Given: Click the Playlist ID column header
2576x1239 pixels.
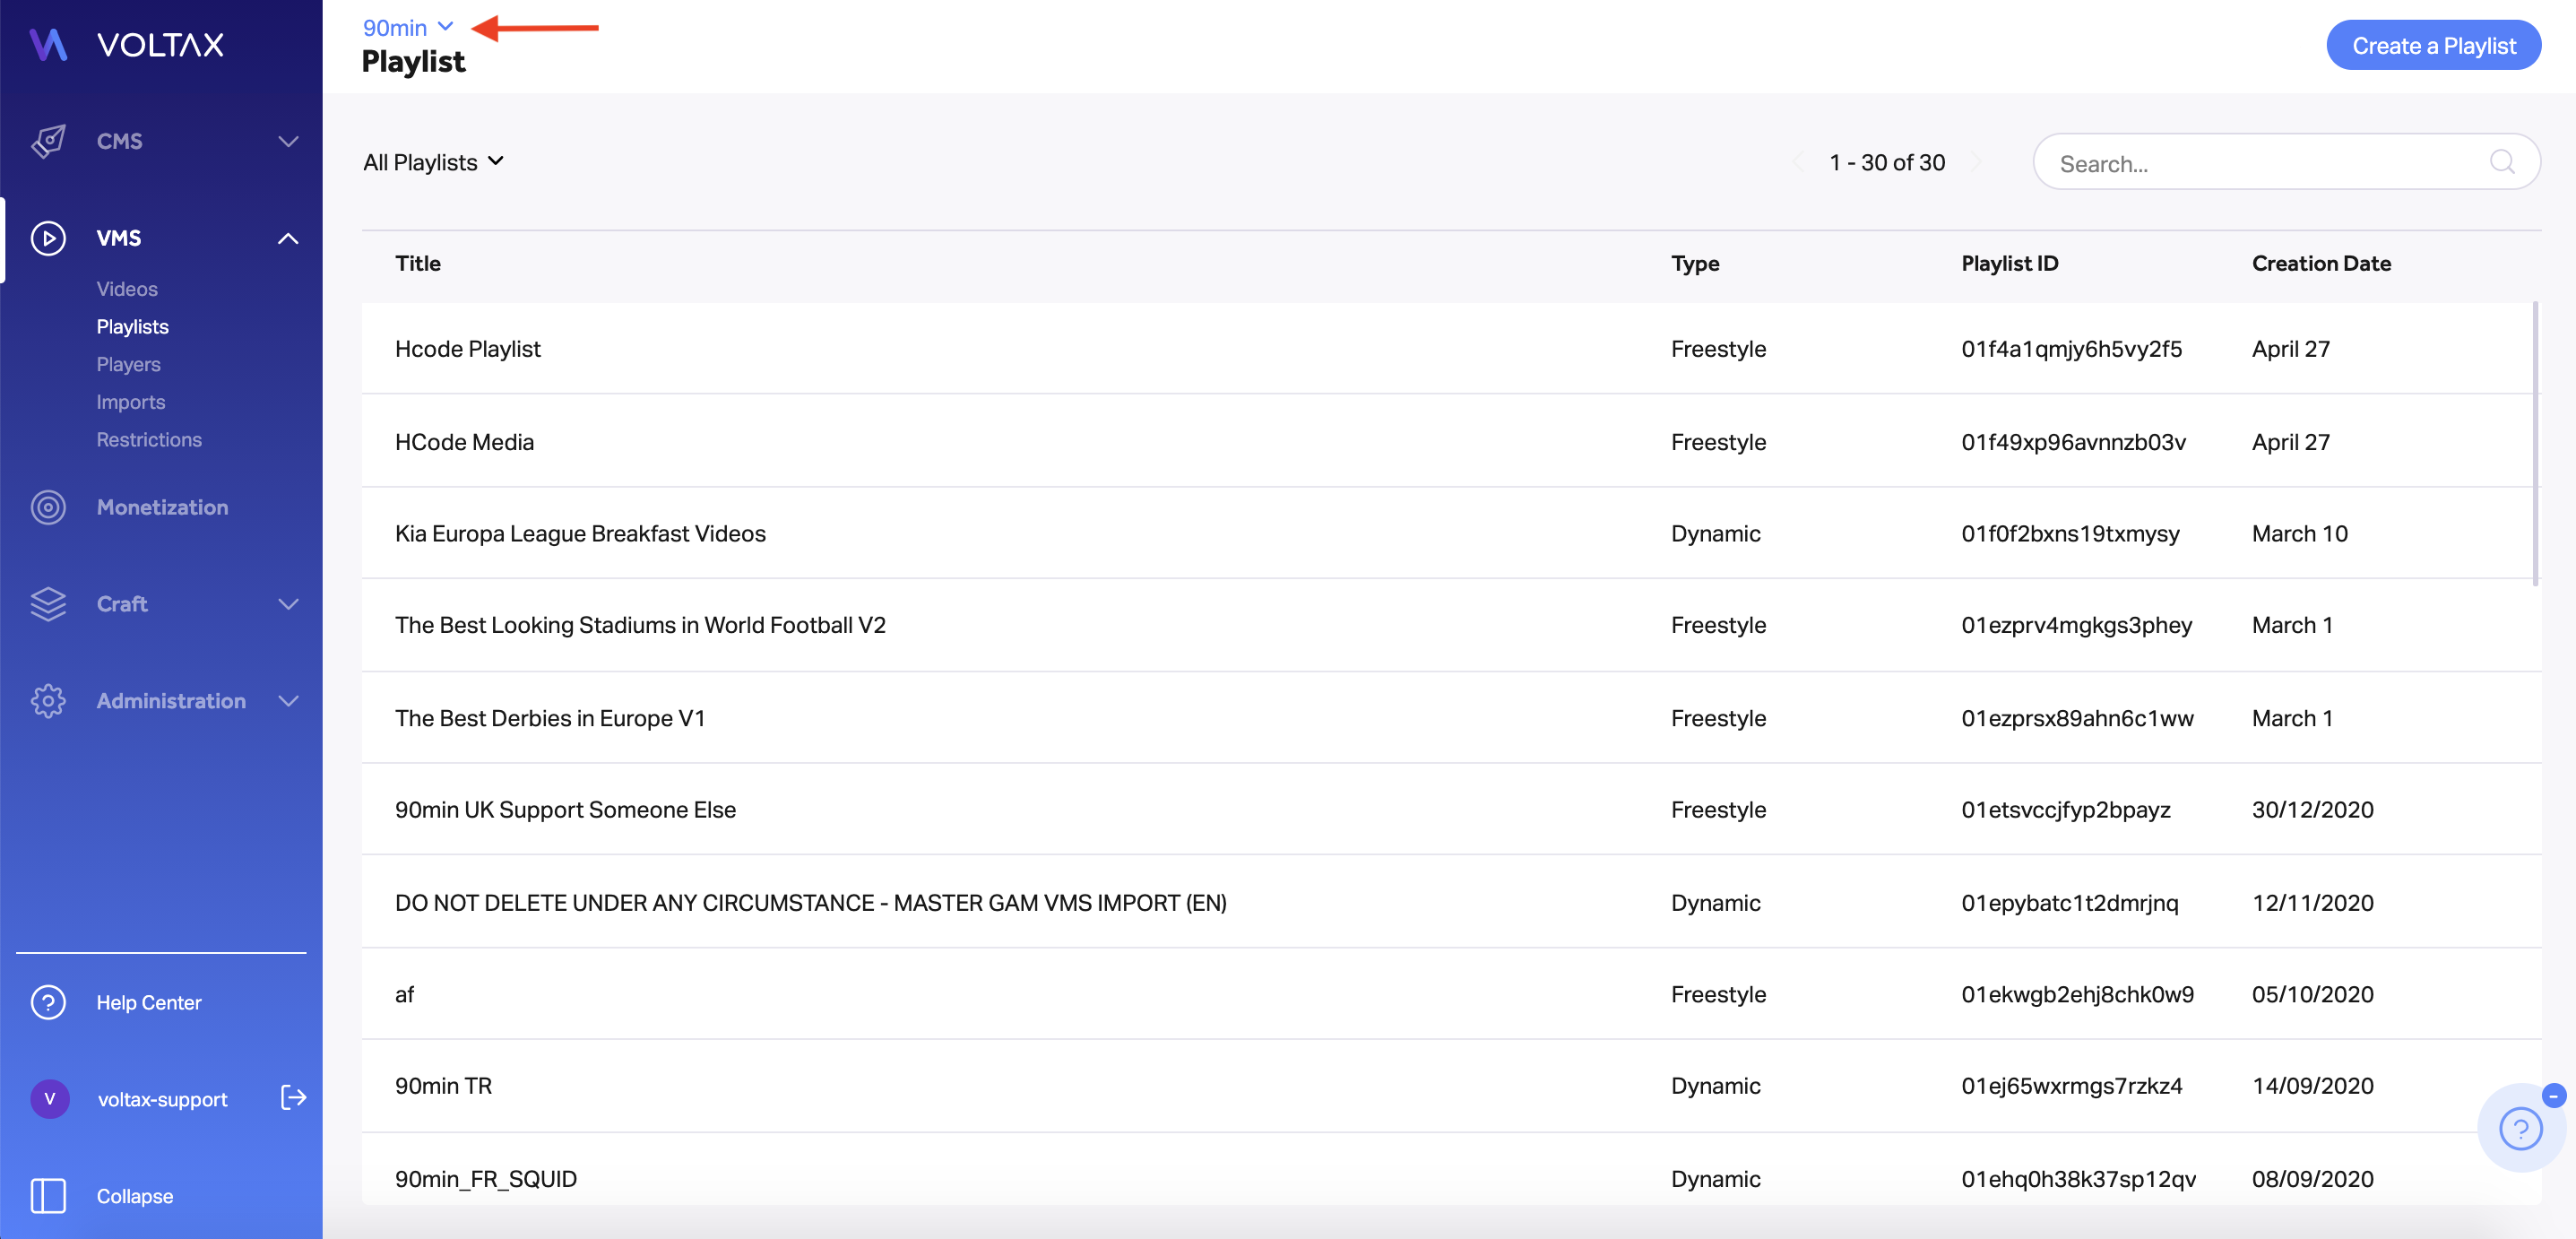Looking at the screenshot, I should 2009,263.
